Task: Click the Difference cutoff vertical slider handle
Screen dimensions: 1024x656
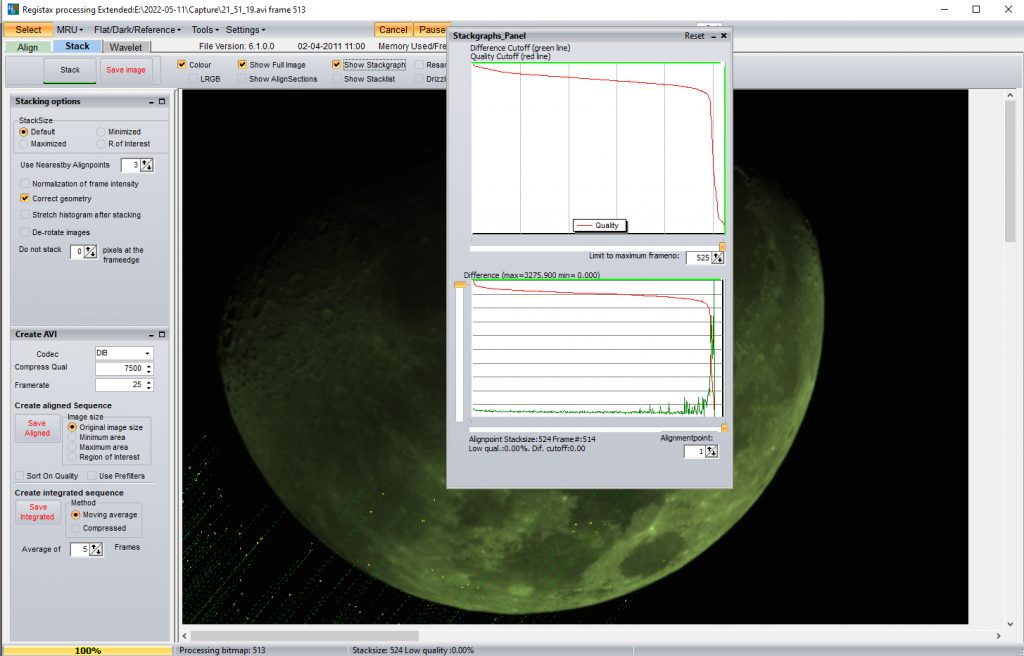Action: pos(460,286)
